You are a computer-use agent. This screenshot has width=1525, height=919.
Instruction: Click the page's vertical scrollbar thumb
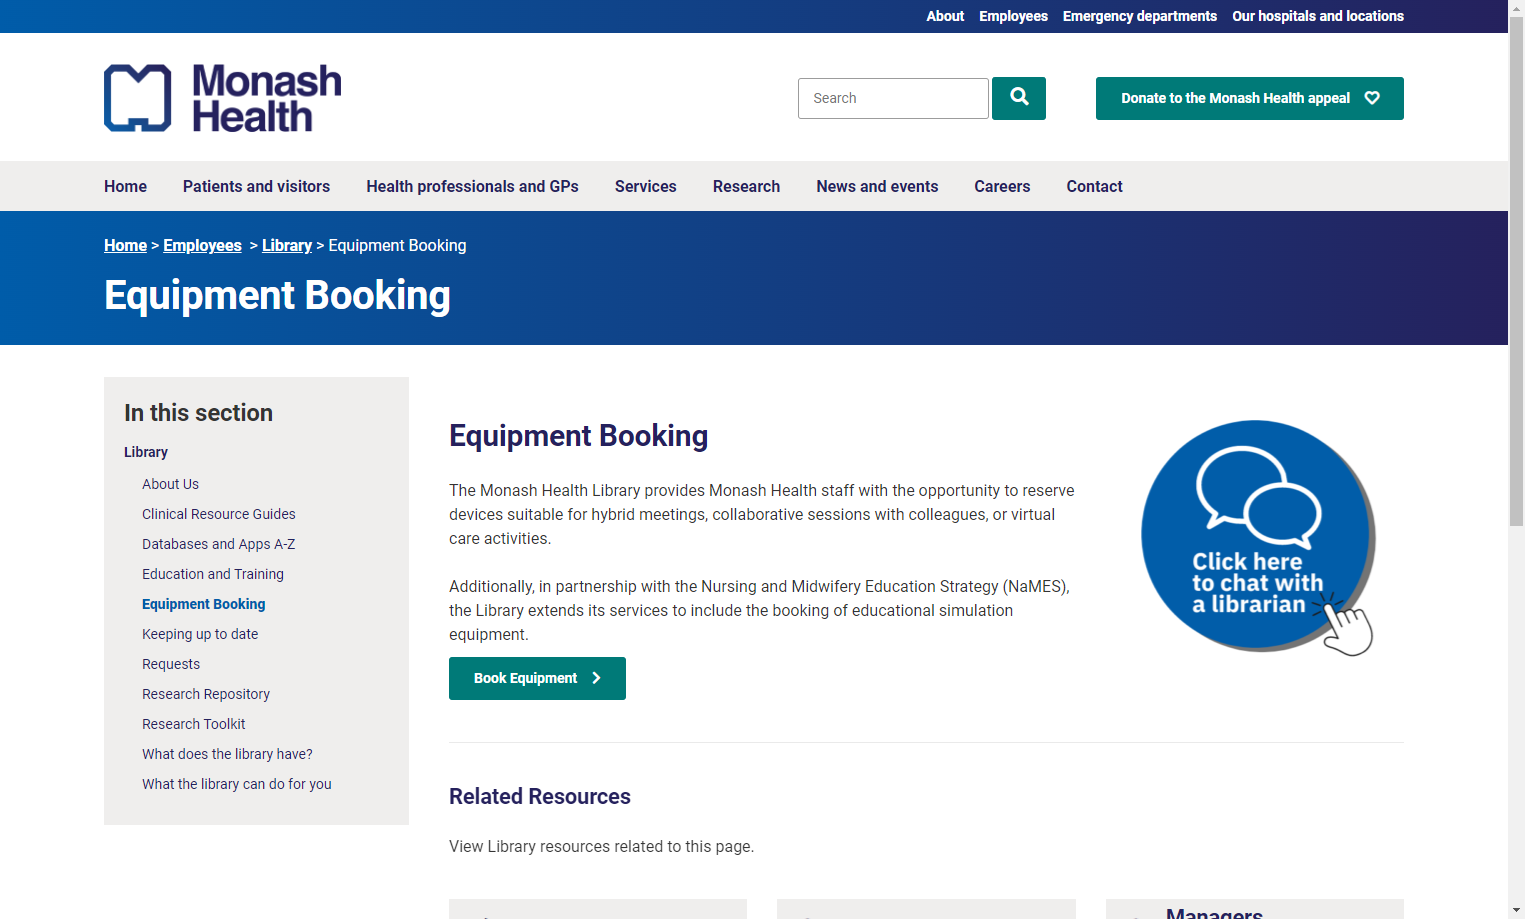coord(1516,270)
